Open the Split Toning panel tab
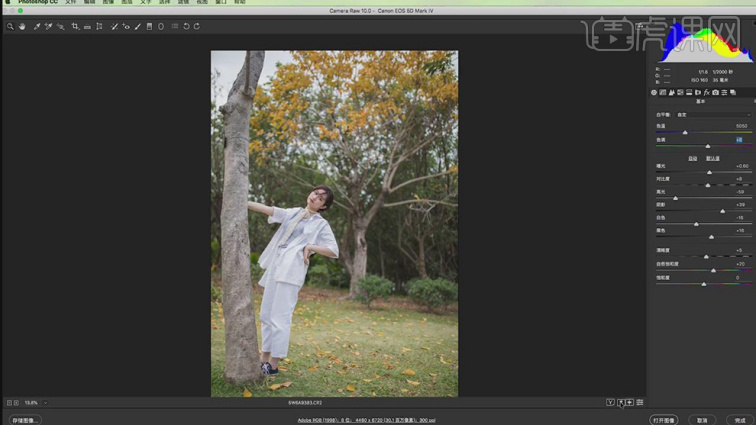Image resolution: width=756 pixels, height=426 pixels. (689, 93)
